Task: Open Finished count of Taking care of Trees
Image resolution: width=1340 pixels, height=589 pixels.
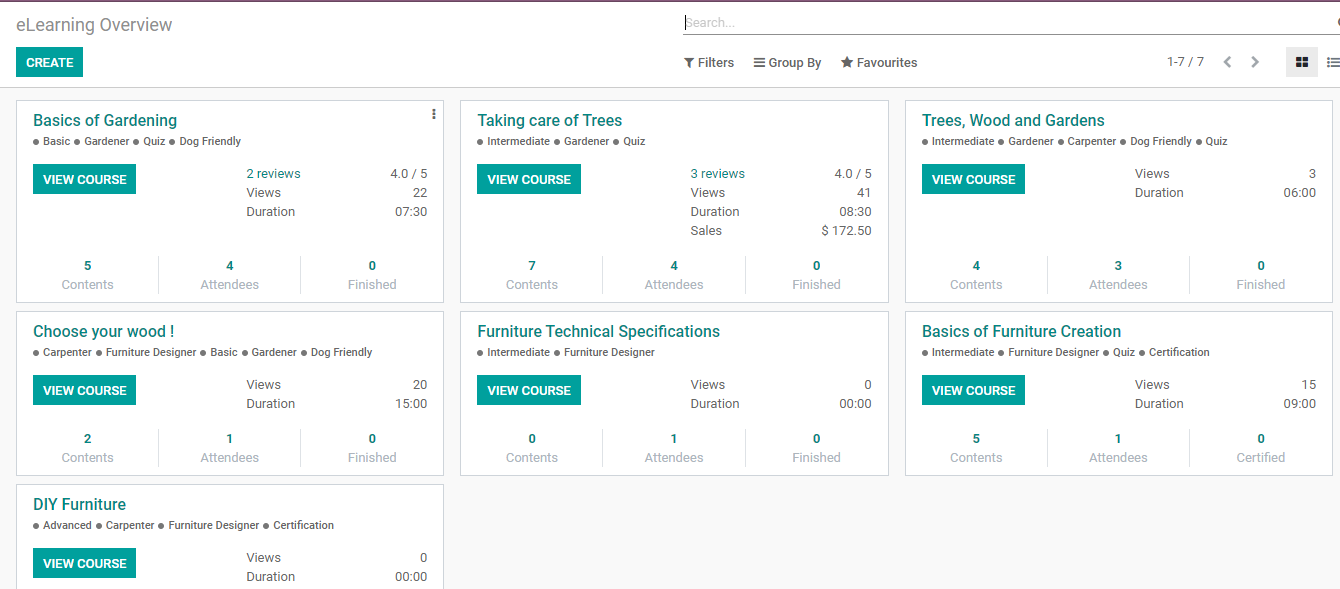Action: pyautogui.click(x=816, y=275)
